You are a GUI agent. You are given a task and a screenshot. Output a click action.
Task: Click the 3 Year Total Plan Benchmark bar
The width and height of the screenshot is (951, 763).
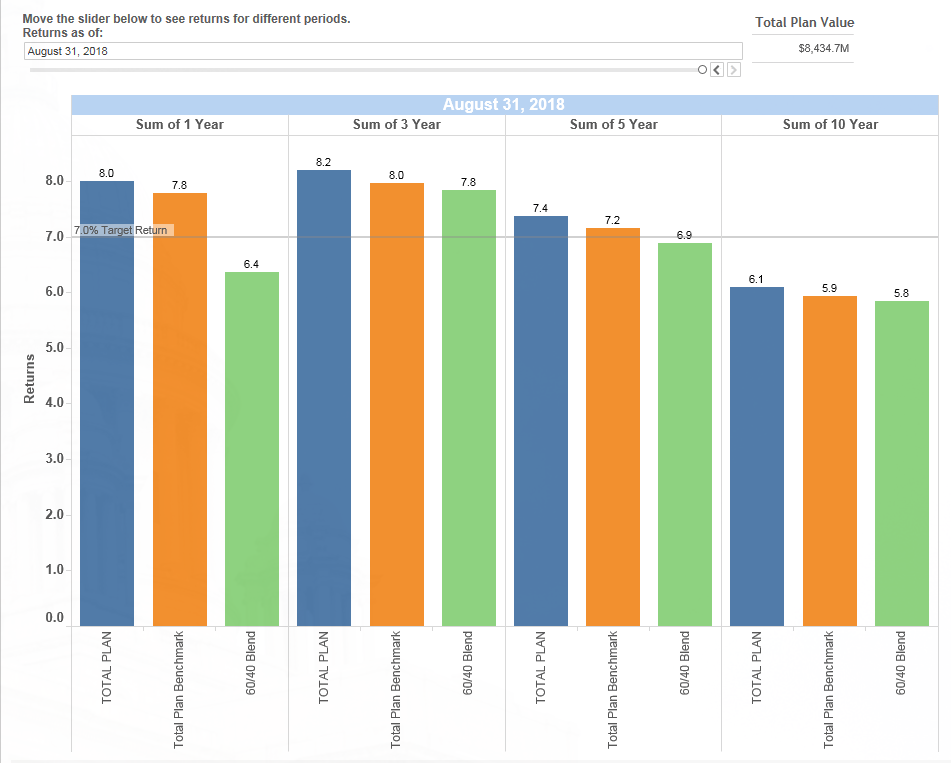[397, 405]
